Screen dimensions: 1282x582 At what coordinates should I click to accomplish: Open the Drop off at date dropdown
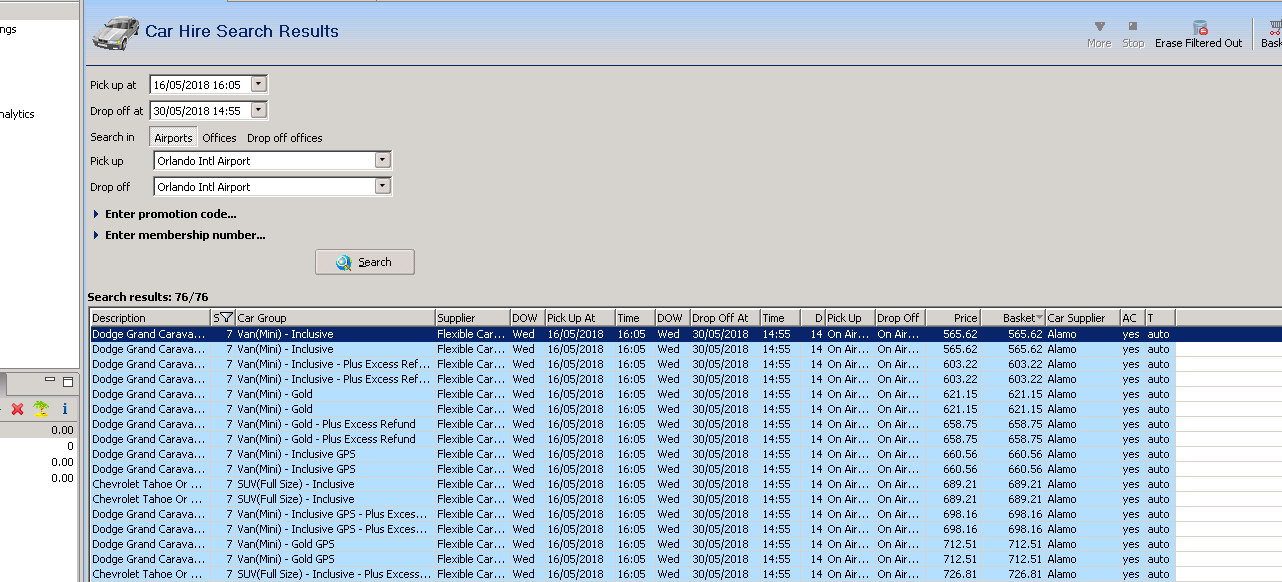[x=259, y=111]
